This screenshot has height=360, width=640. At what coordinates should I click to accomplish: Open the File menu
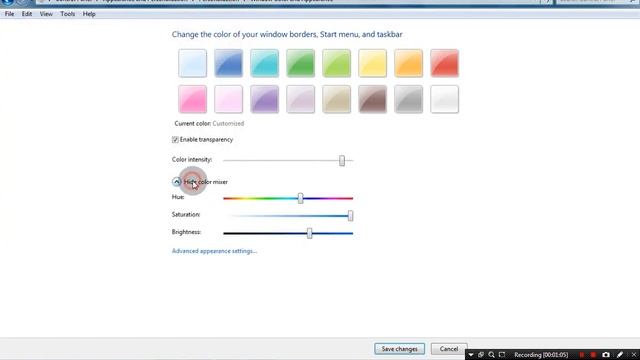[x=9, y=14]
